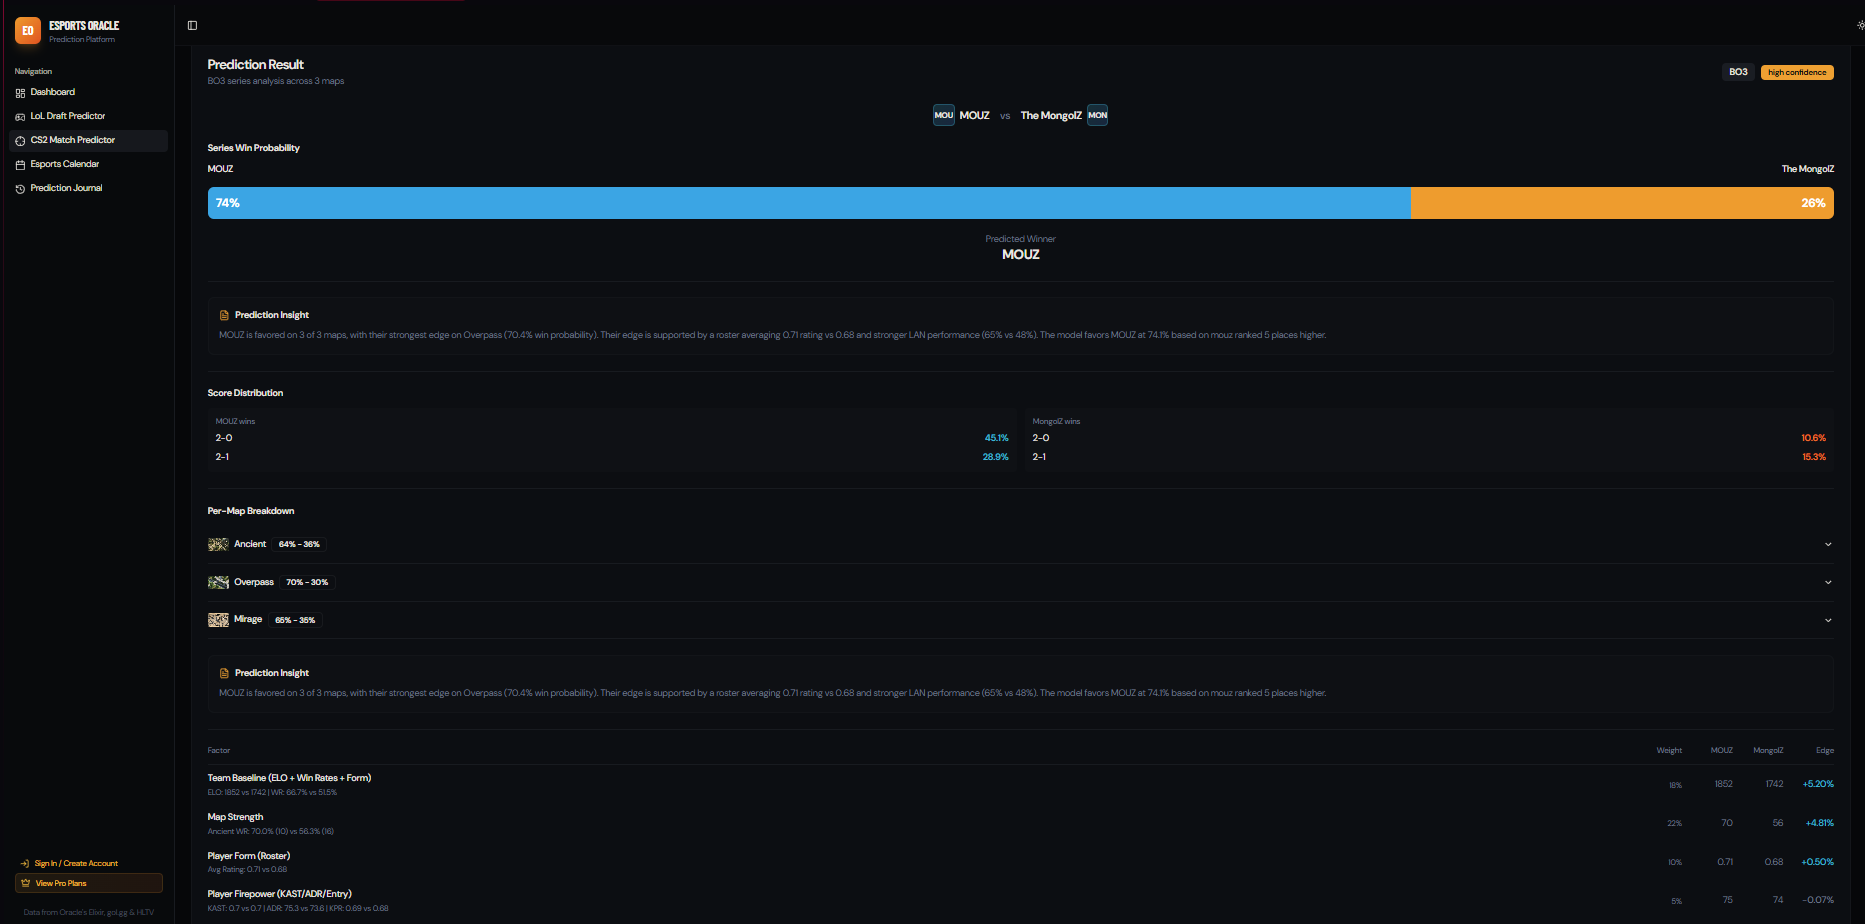Click the MOU team logo badge
This screenshot has width=1865, height=924.
coord(944,115)
